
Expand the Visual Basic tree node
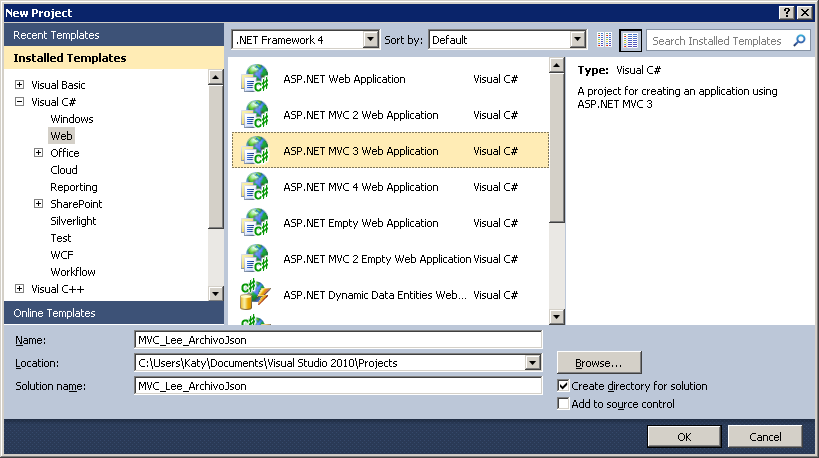click(19, 85)
